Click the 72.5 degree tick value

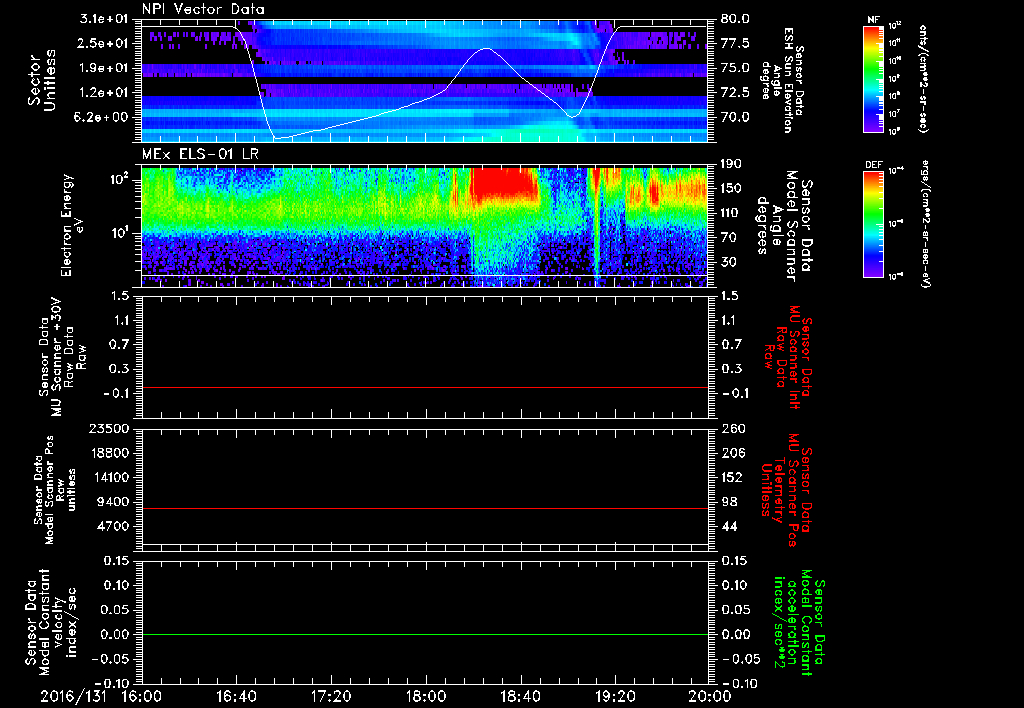pyautogui.click(x=735, y=93)
